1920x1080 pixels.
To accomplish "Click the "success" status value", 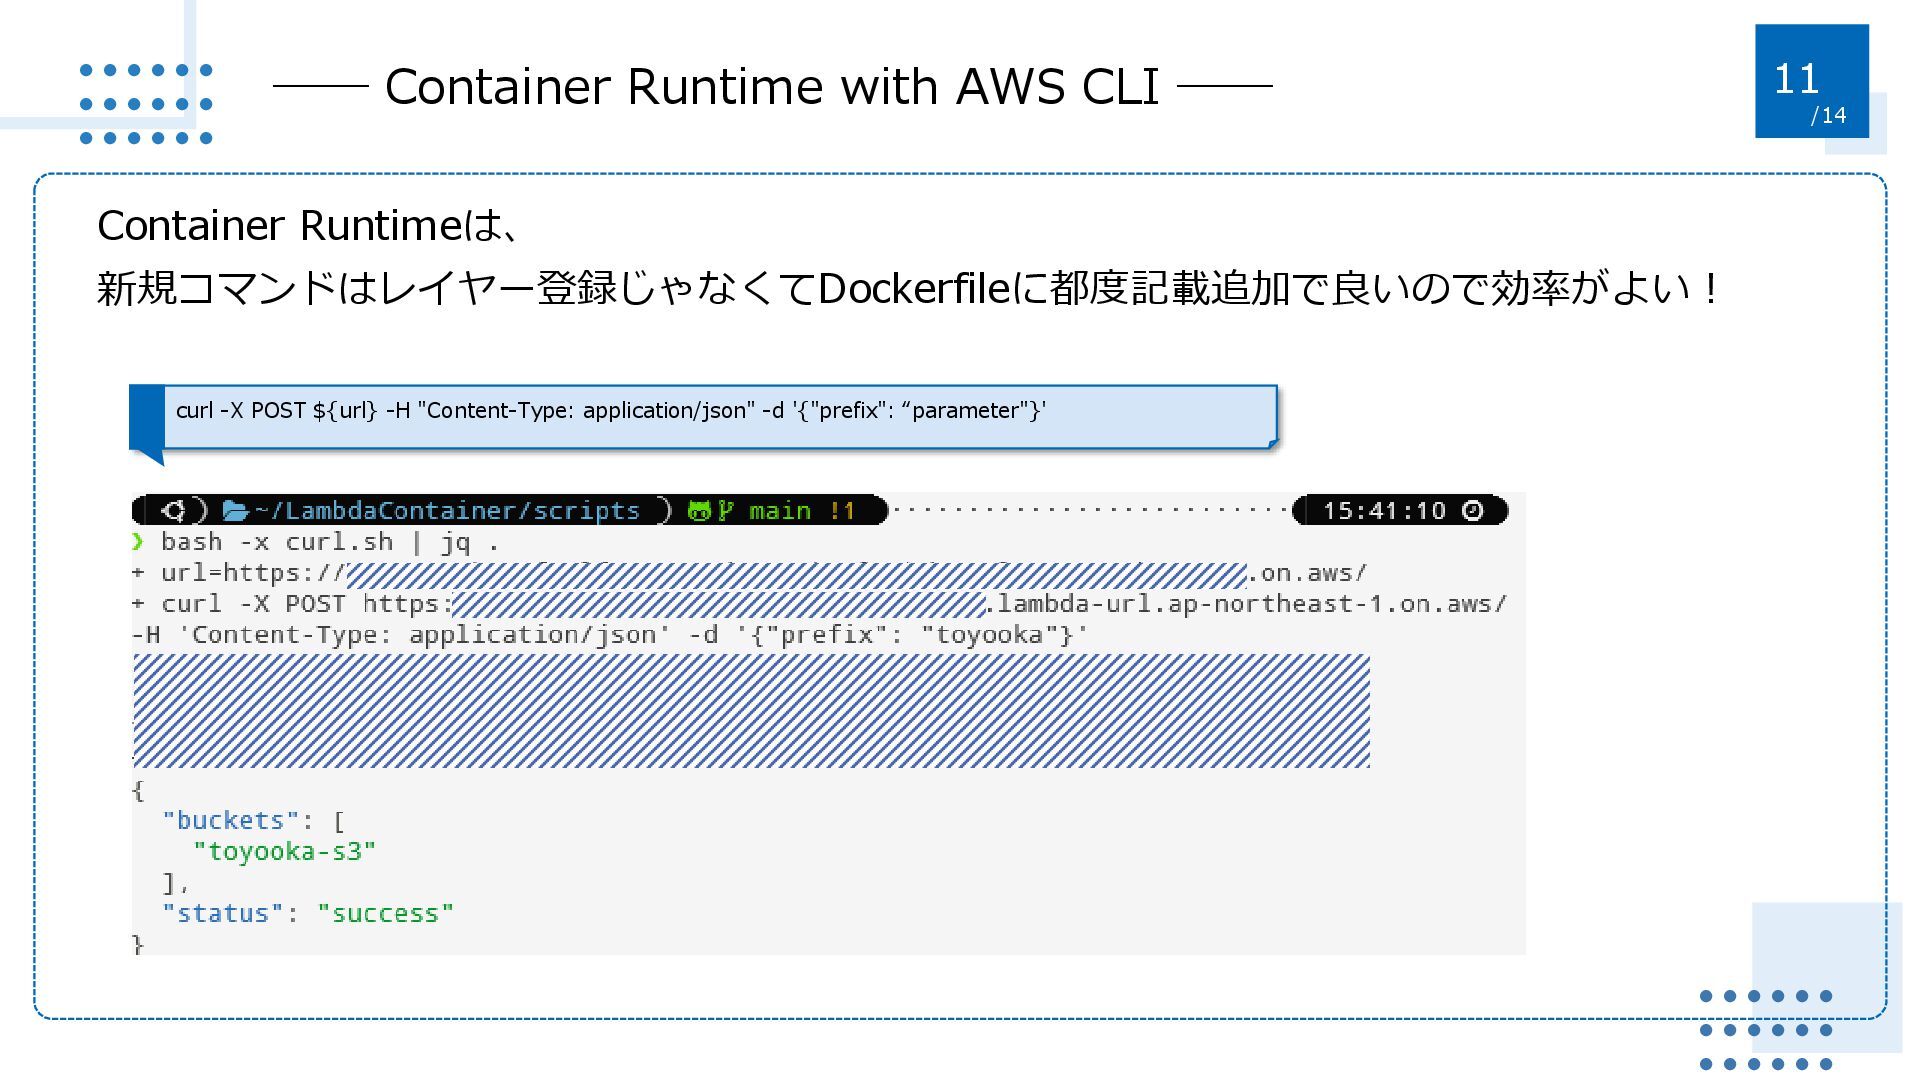I will click(x=386, y=914).
